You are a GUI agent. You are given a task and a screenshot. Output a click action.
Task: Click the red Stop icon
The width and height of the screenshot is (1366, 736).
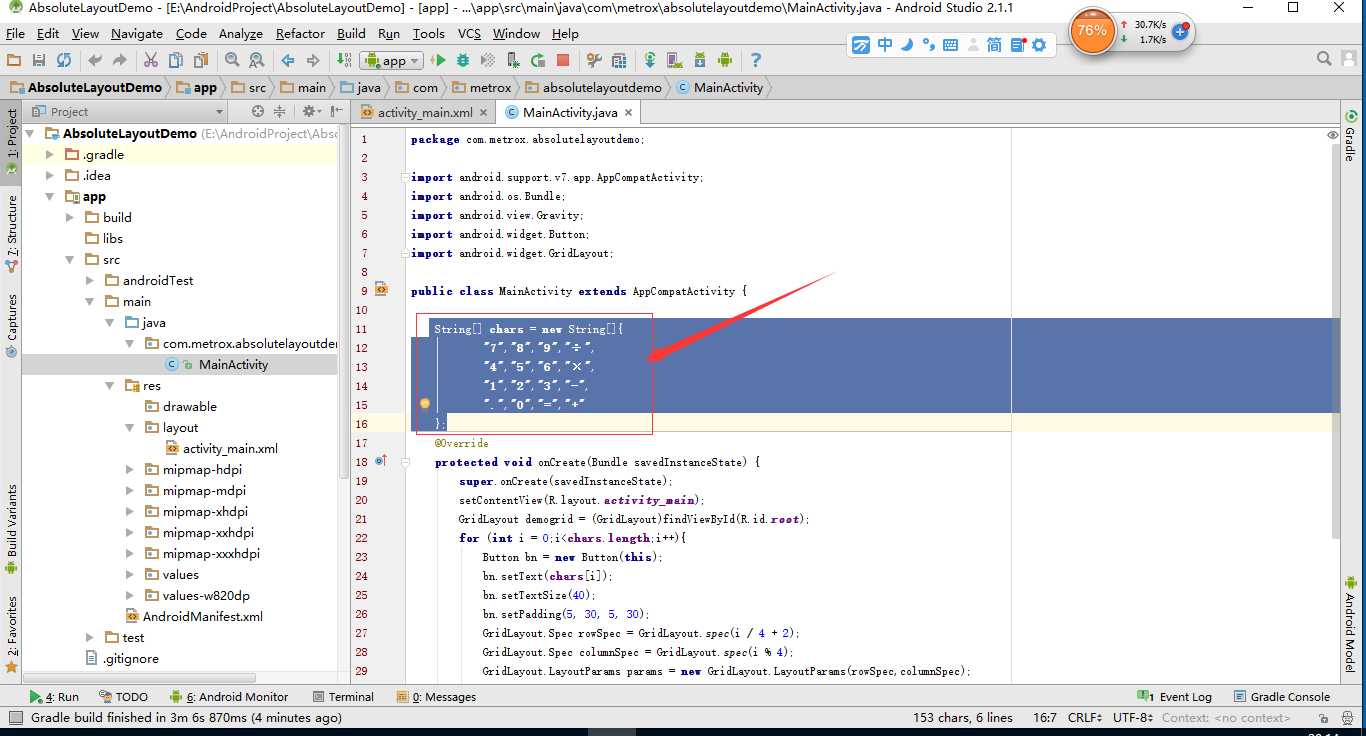563,61
